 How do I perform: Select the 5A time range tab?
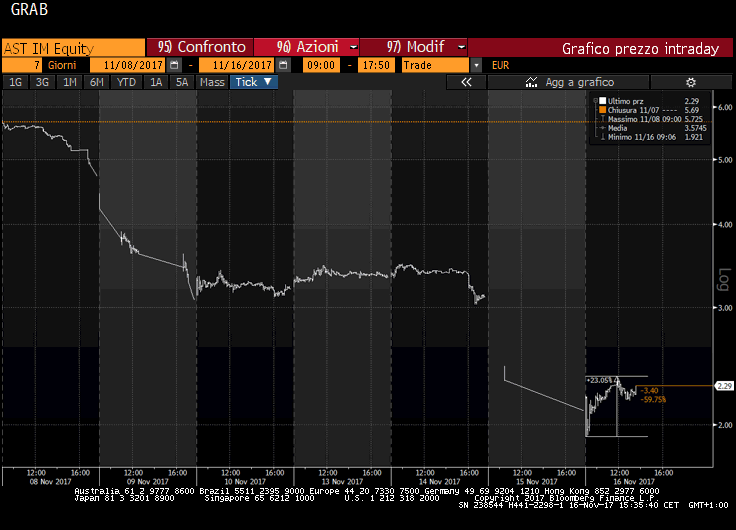(182, 83)
